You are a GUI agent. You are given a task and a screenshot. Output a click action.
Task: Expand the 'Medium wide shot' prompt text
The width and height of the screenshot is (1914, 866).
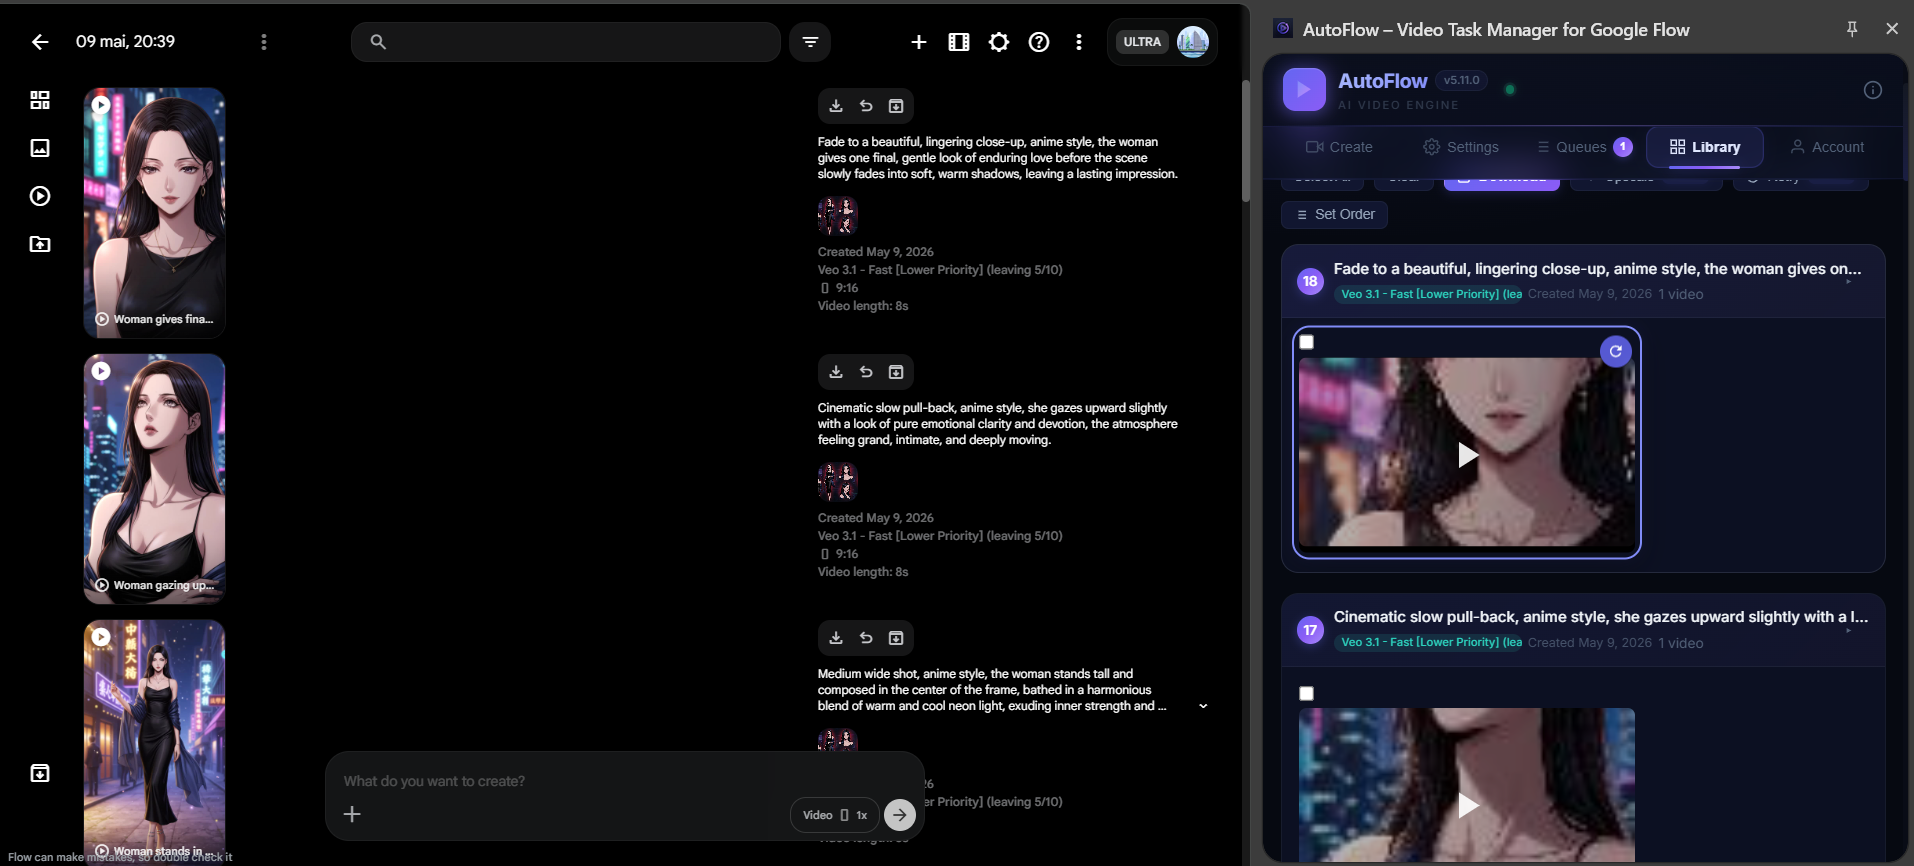pos(1203,706)
